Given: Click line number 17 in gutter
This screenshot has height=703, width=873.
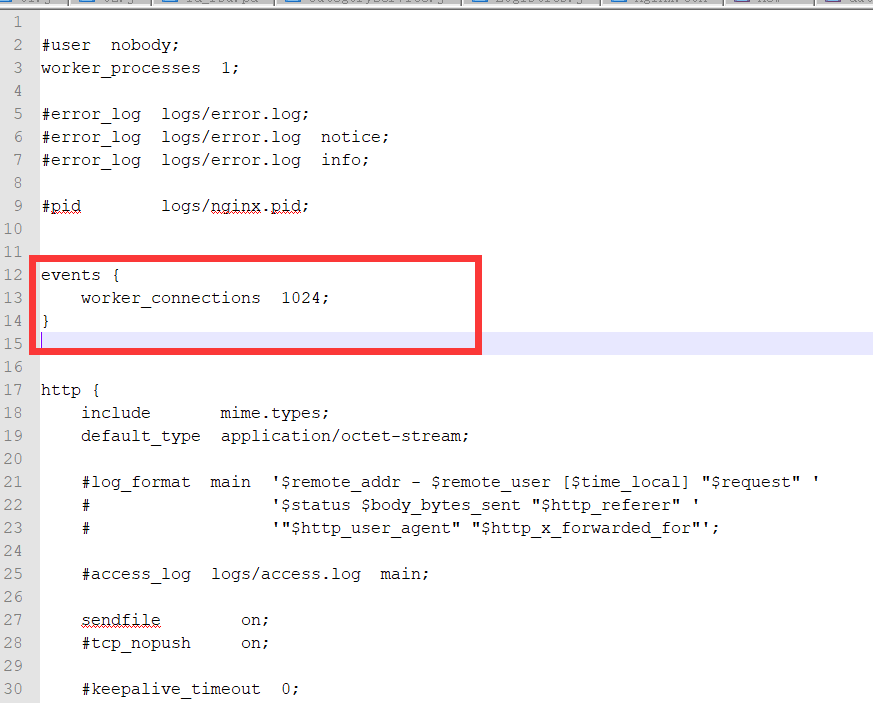Looking at the screenshot, I should (13, 390).
